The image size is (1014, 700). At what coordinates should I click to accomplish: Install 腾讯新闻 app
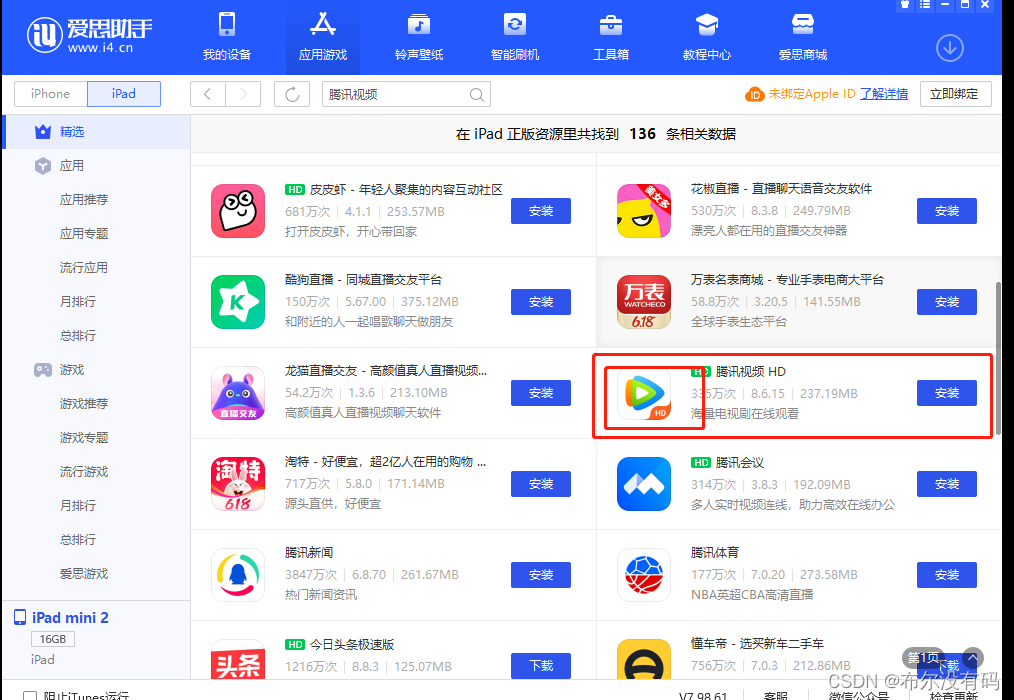coord(541,574)
